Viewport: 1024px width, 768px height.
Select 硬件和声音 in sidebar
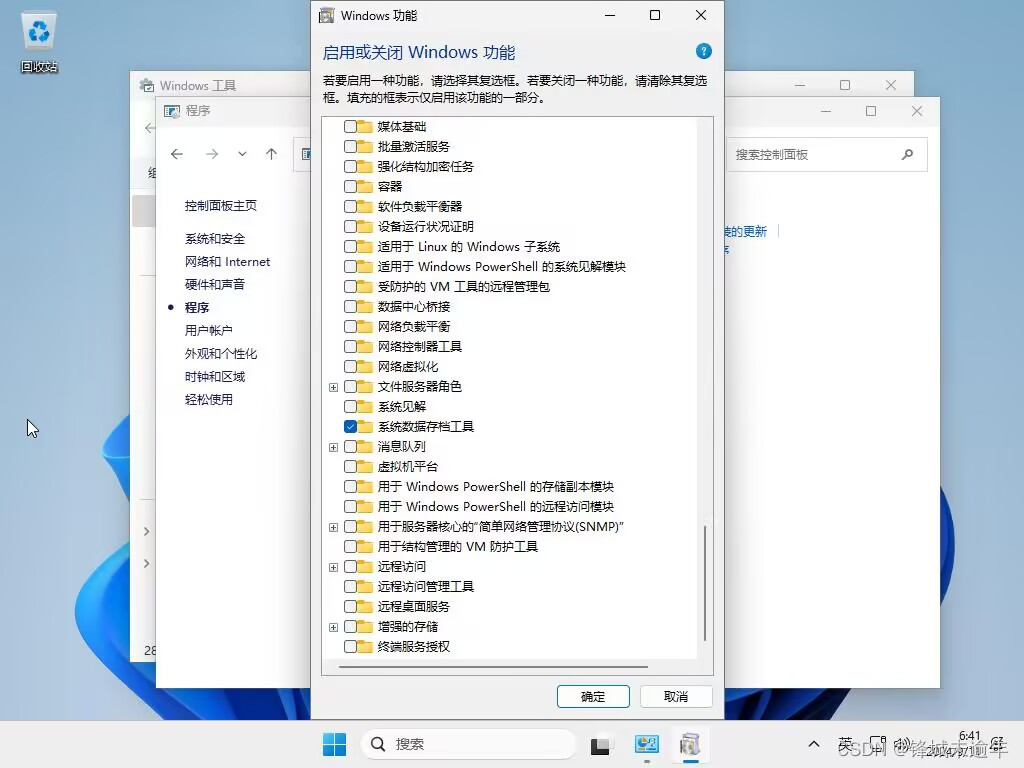click(215, 285)
